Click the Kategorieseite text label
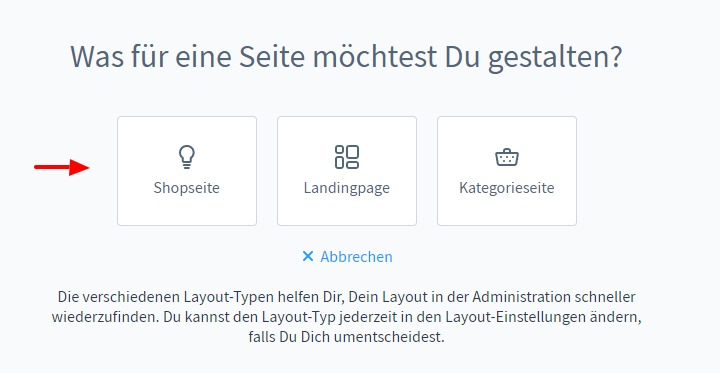The height and width of the screenshot is (373, 720). [507, 187]
